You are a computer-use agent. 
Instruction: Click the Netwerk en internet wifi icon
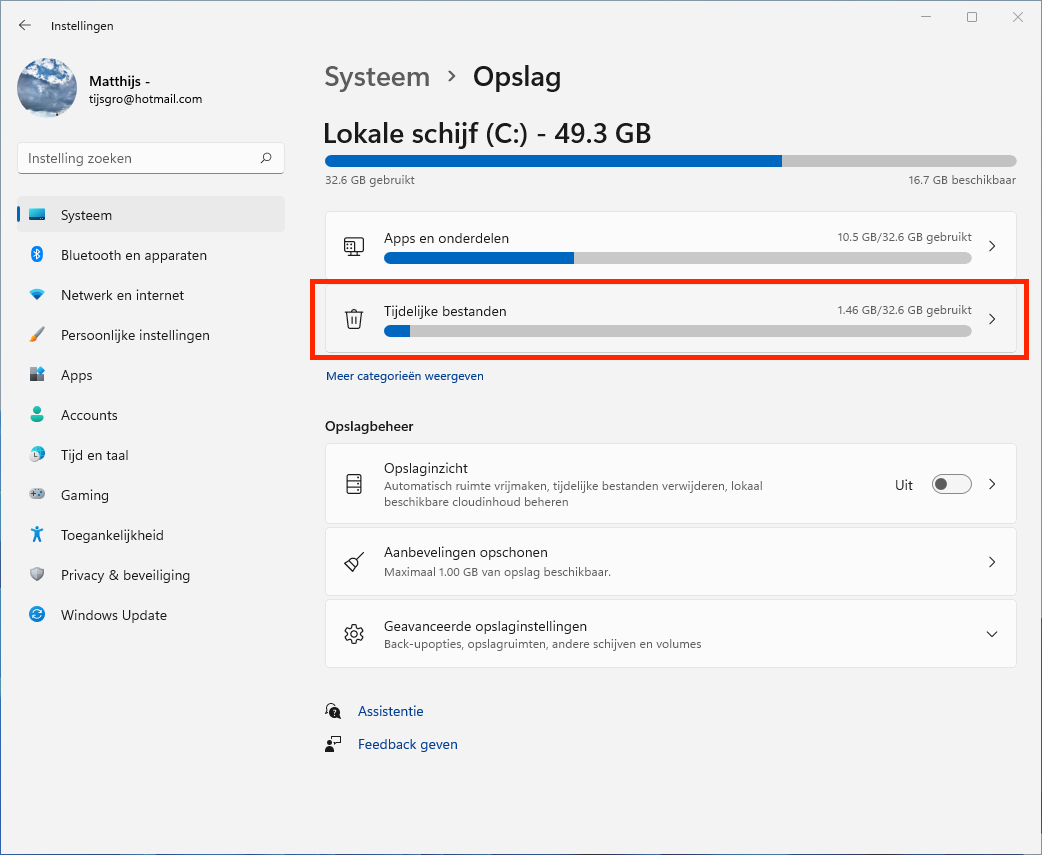pyautogui.click(x=37, y=295)
